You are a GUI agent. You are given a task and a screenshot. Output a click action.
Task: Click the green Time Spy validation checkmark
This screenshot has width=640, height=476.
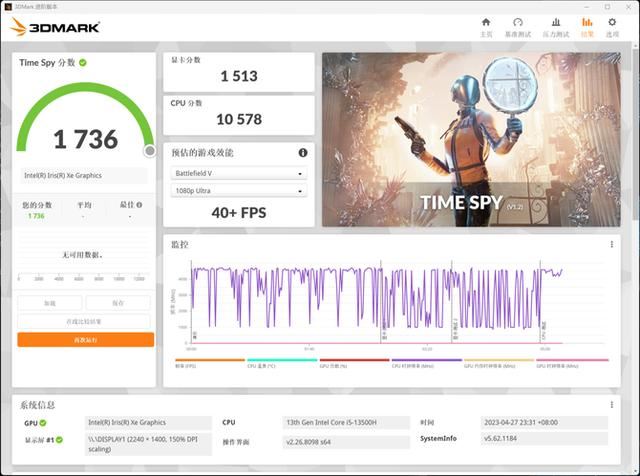pos(83,63)
